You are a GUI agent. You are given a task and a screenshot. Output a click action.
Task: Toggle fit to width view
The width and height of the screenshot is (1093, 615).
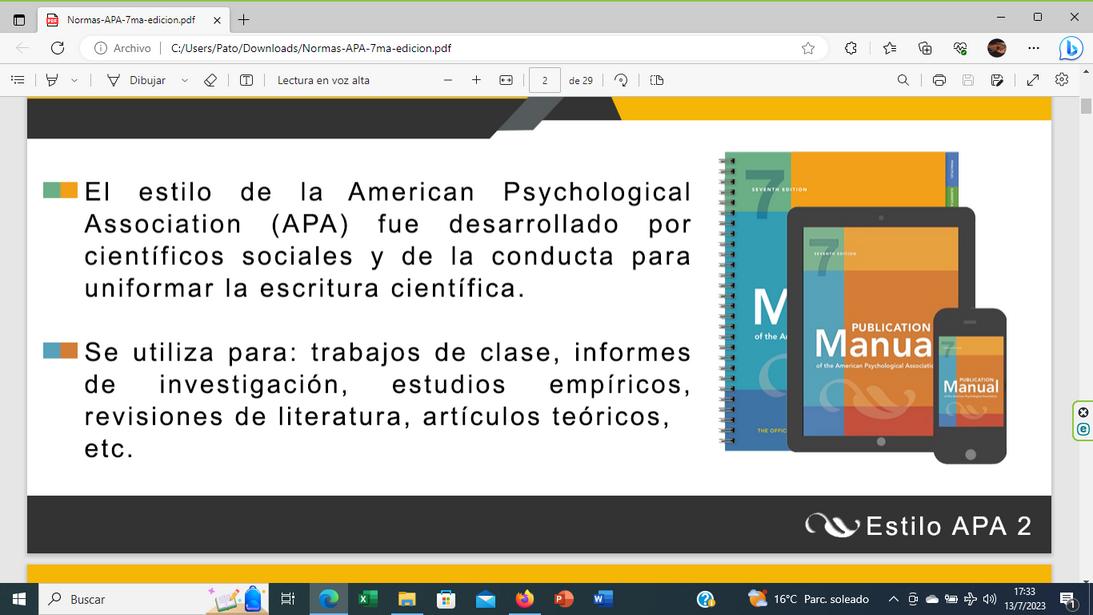[x=506, y=80]
